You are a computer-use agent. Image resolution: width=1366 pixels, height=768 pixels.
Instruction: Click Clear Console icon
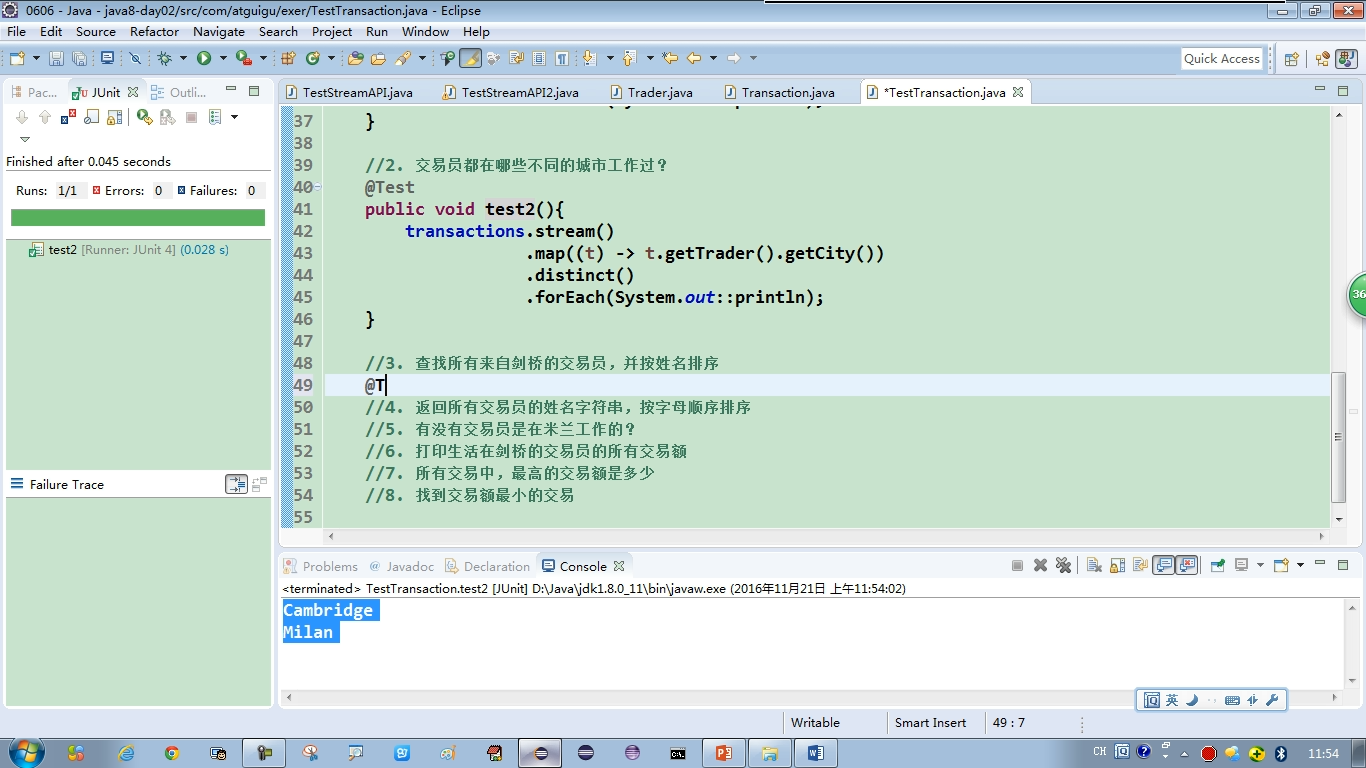click(1094, 566)
